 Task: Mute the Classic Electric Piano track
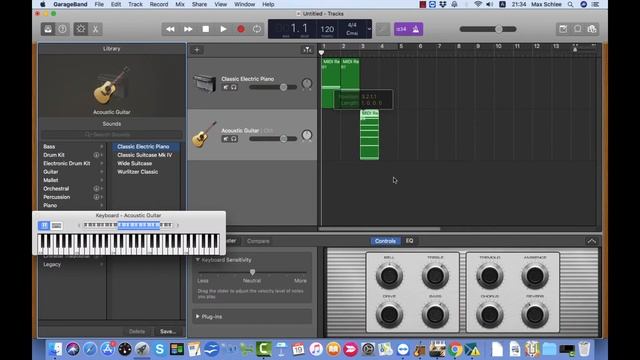(226, 87)
